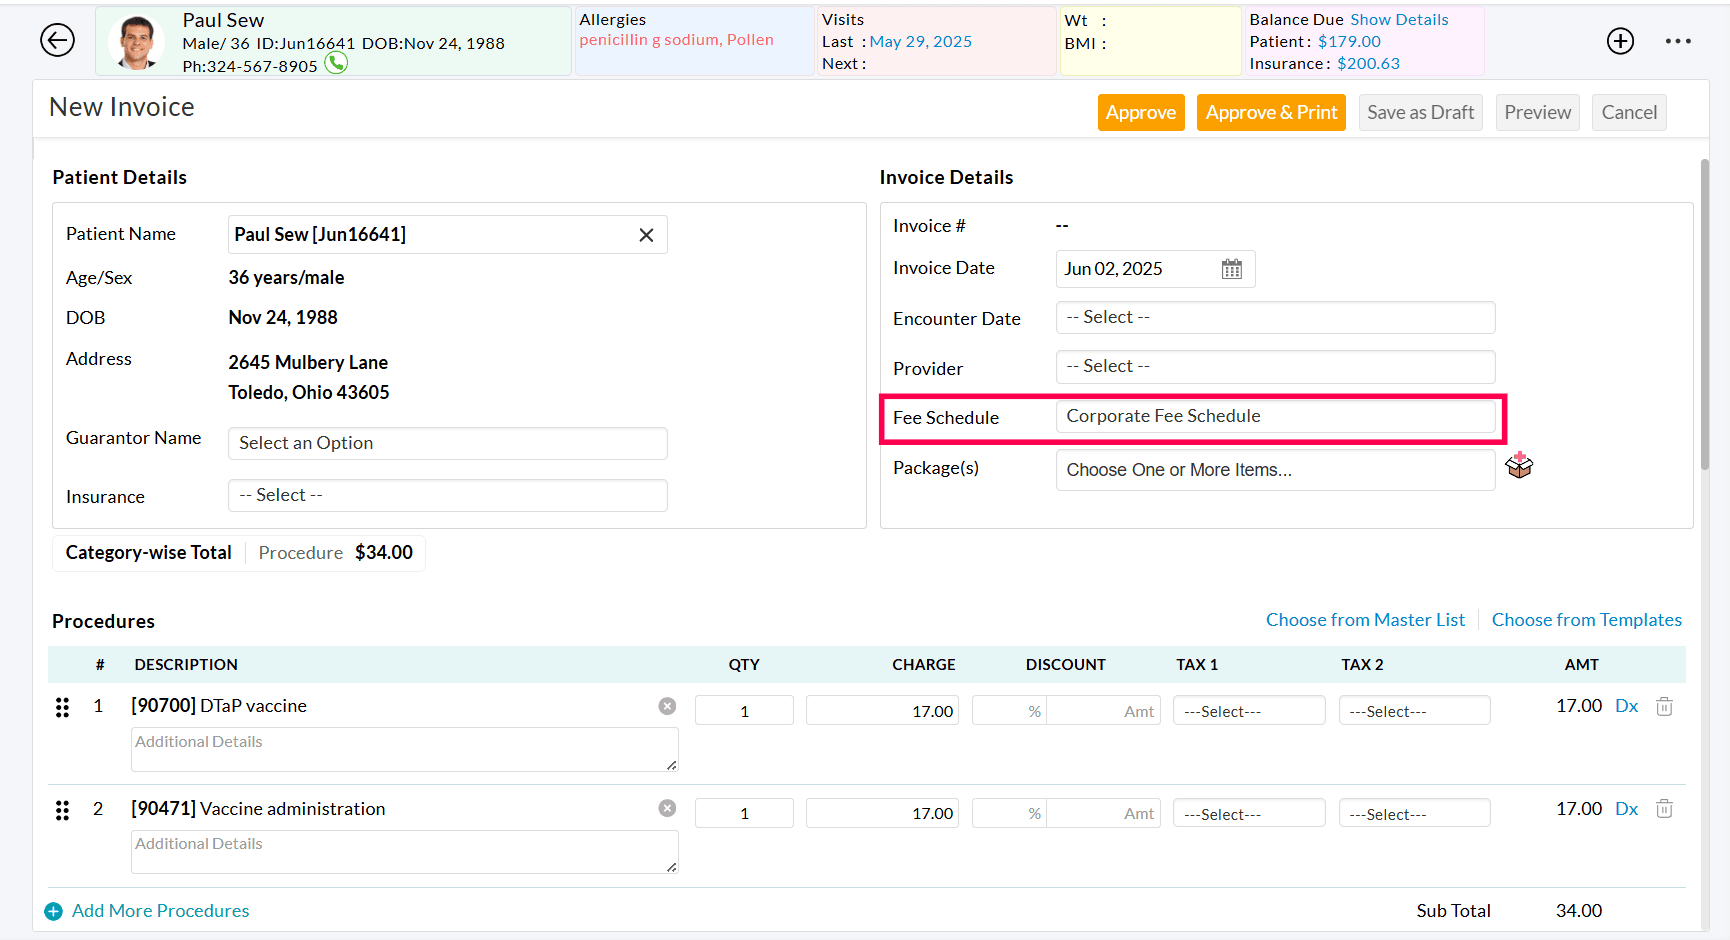Open the Encounter Date dropdown
The height and width of the screenshot is (940, 1730).
pos(1275,317)
